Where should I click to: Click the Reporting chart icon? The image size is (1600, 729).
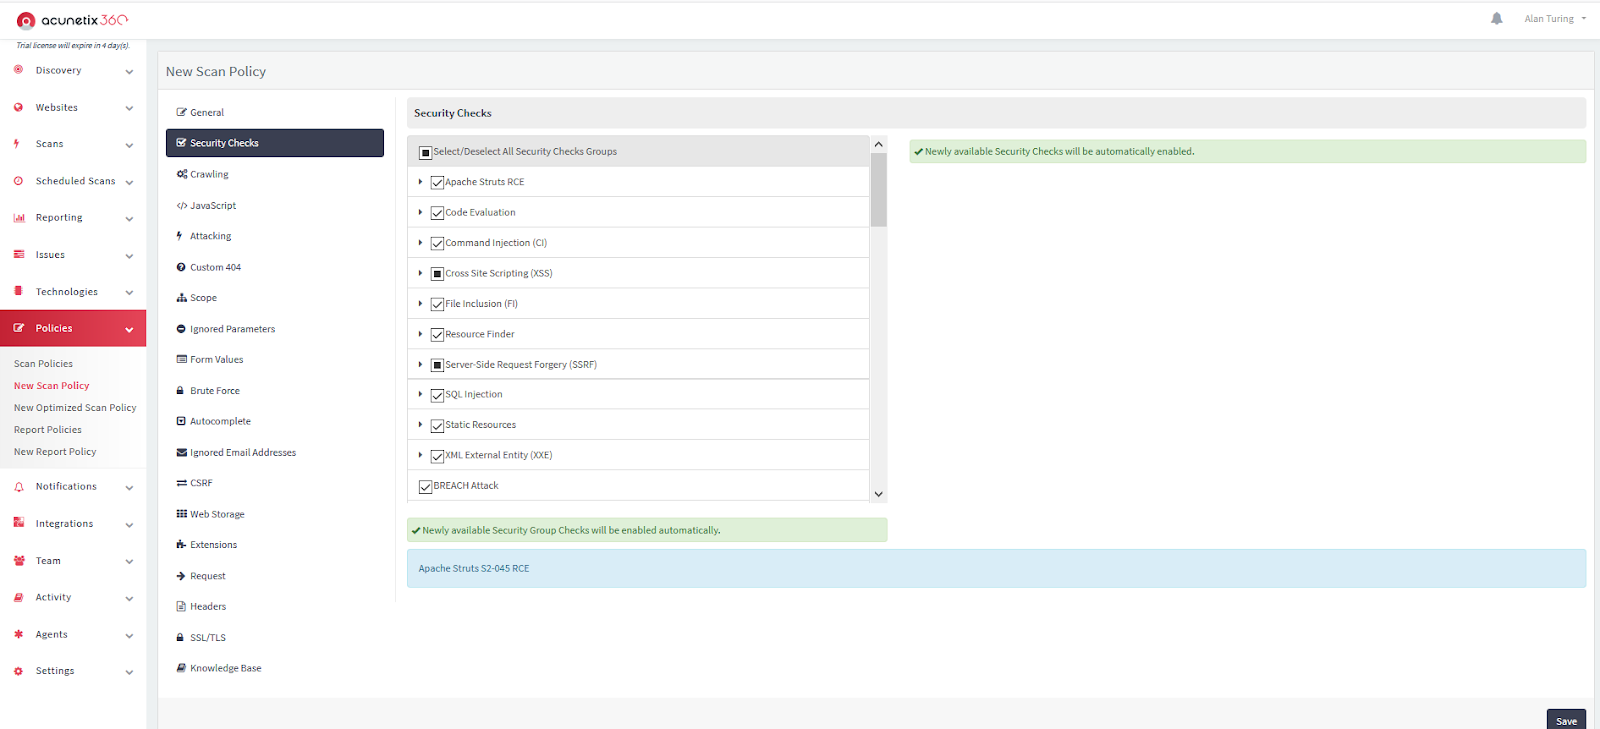(x=19, y=218)
